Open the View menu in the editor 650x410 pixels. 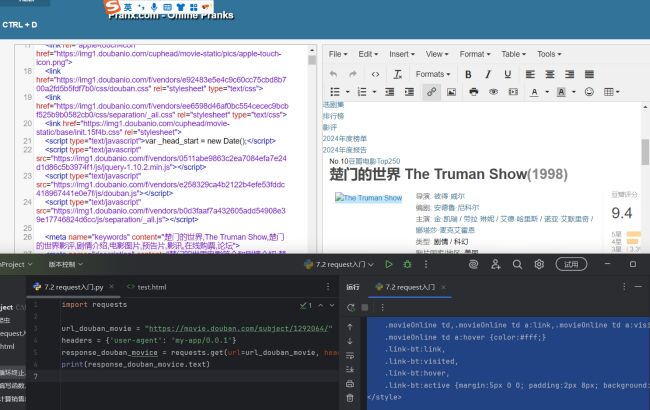coord(437,54)
